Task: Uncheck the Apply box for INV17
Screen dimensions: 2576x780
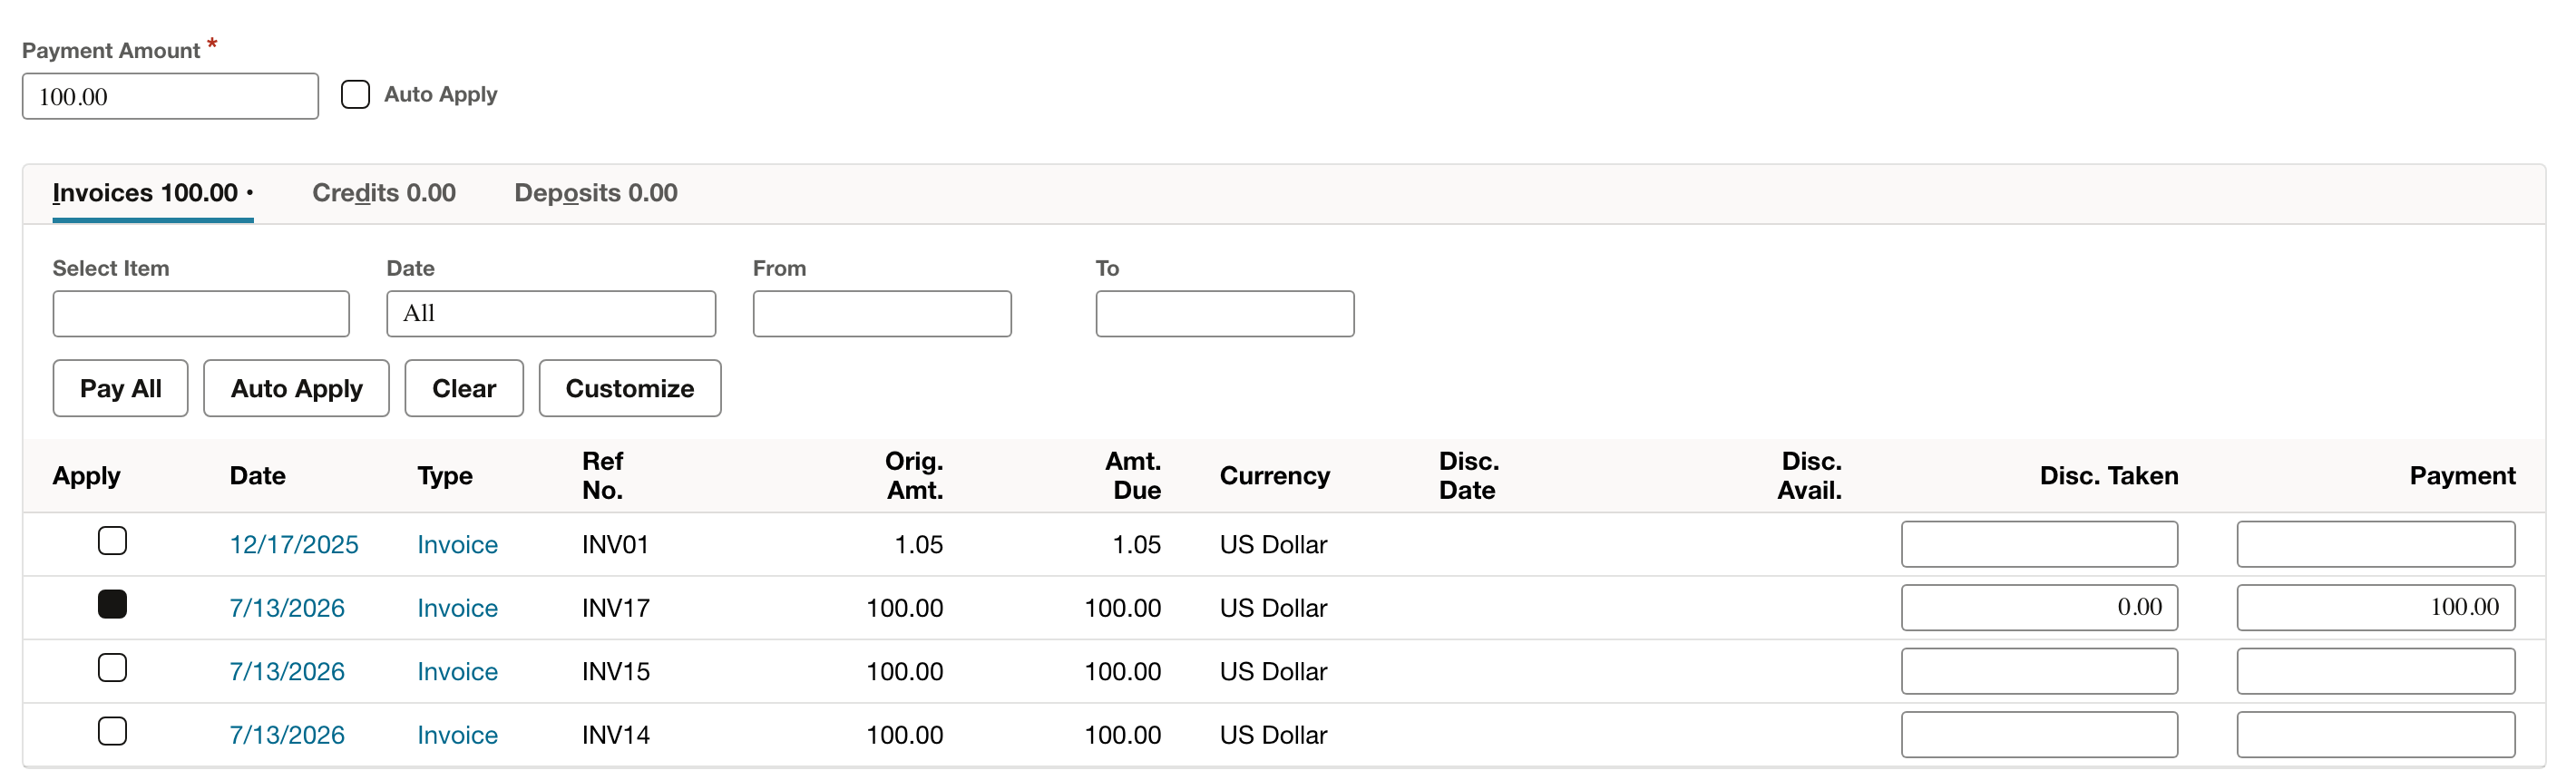Action: click(x=112, y=604)
